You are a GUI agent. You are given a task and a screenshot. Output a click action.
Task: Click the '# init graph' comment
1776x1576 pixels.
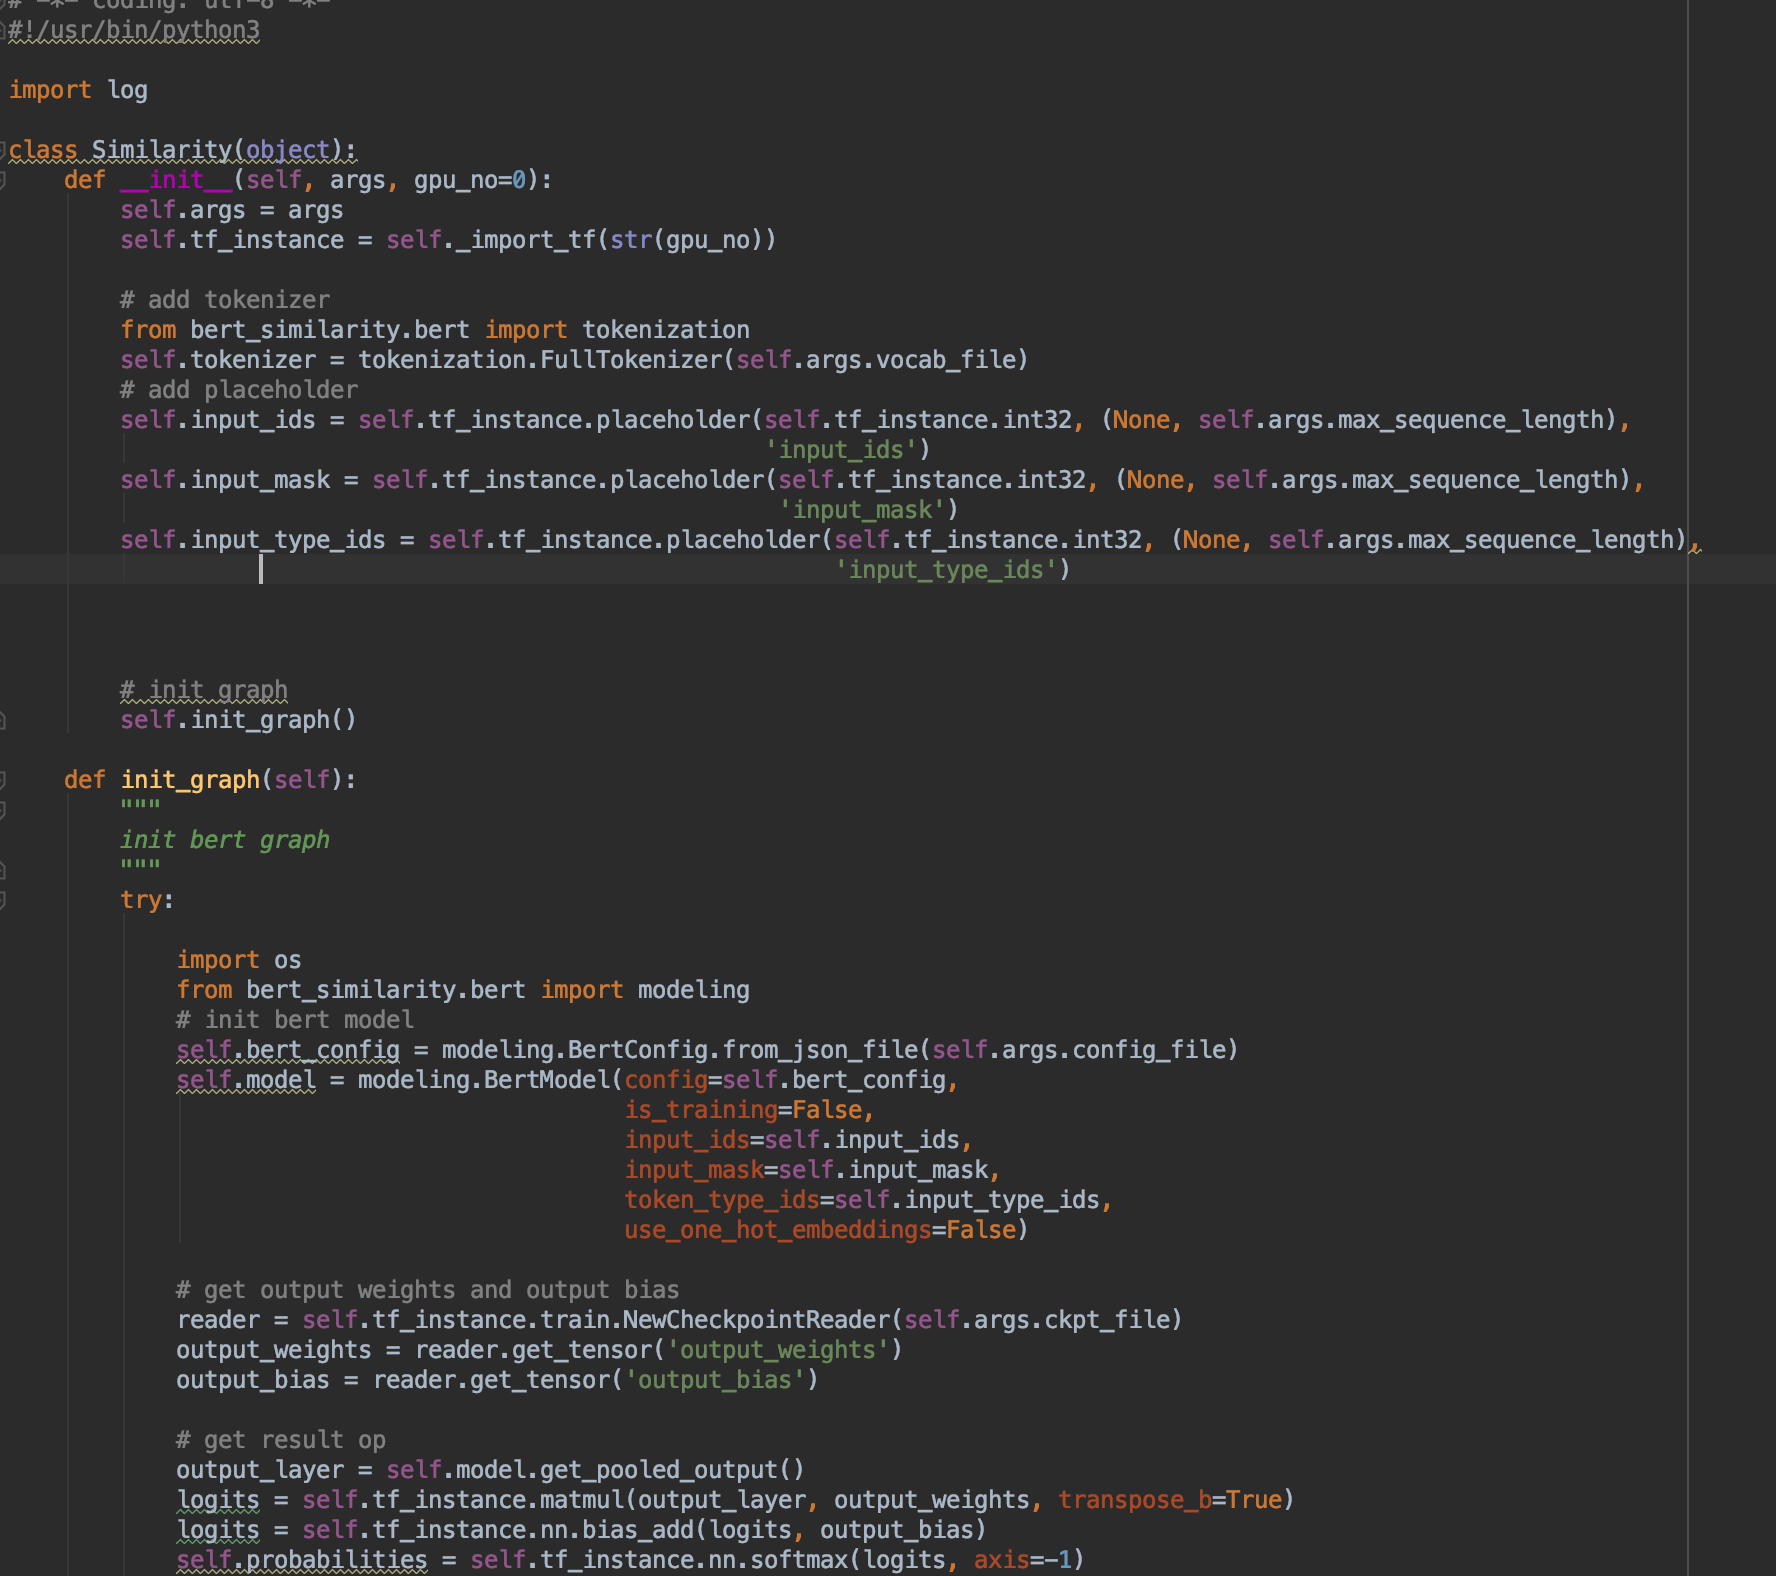204,690
